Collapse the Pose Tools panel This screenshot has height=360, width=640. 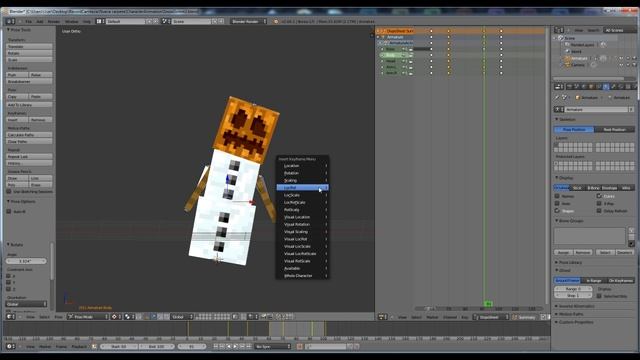19,30
